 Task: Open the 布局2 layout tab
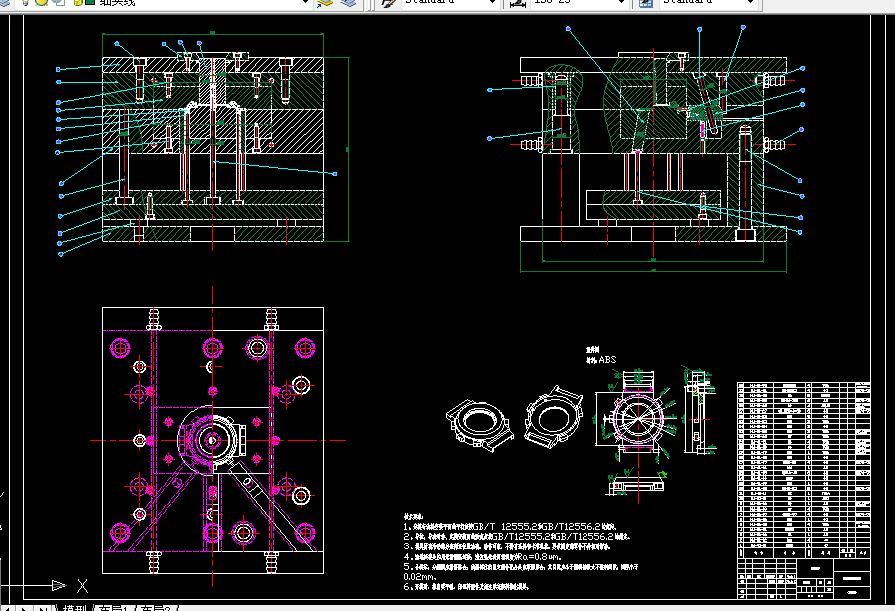point(155,607)
